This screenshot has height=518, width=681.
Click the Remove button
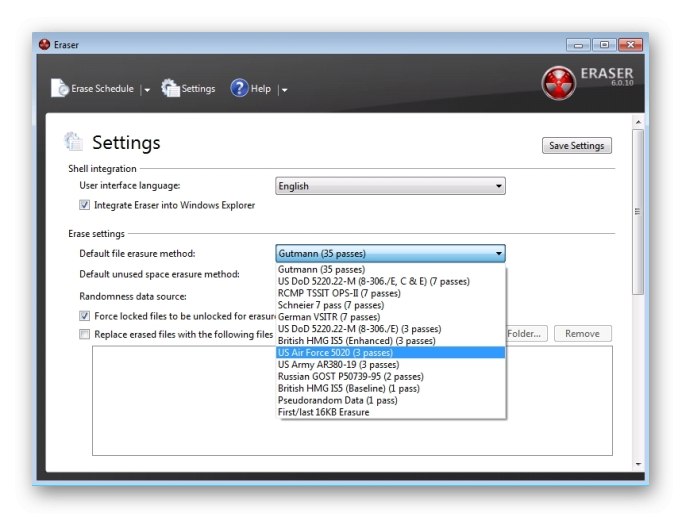point(582,333)
